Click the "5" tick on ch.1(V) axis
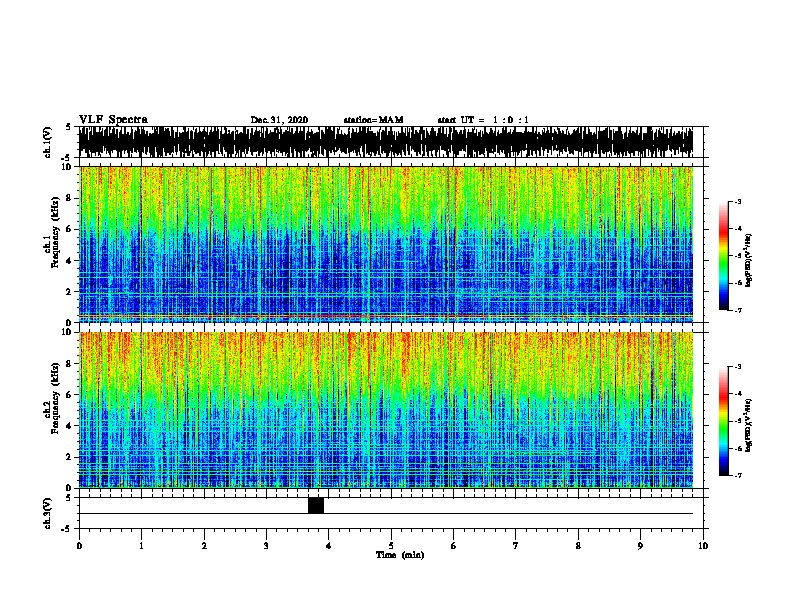Screen dimensions: 792x612 (x=68, y=127)
